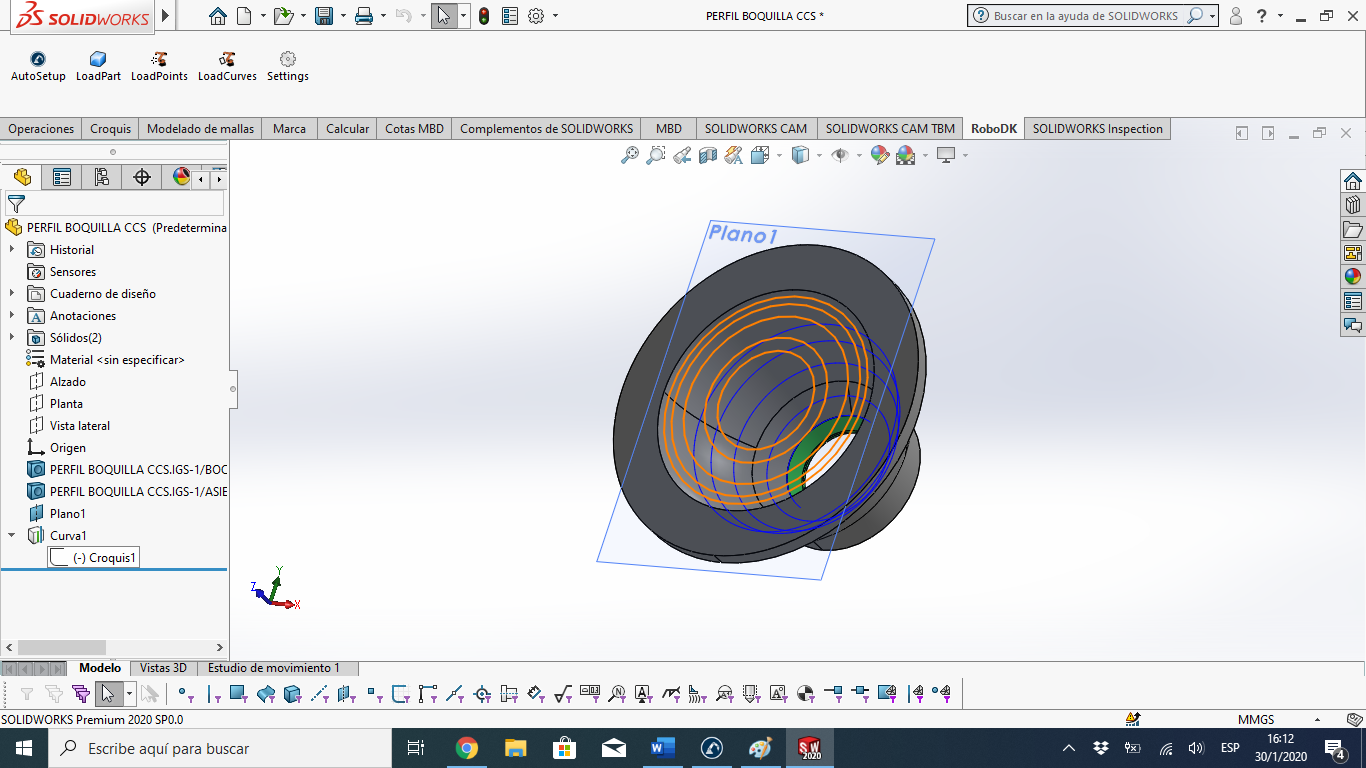Click Zoom to Fit magnifier icon
Screen dimensions: 1366x768
pyautogui.click(x=630, y=155)
